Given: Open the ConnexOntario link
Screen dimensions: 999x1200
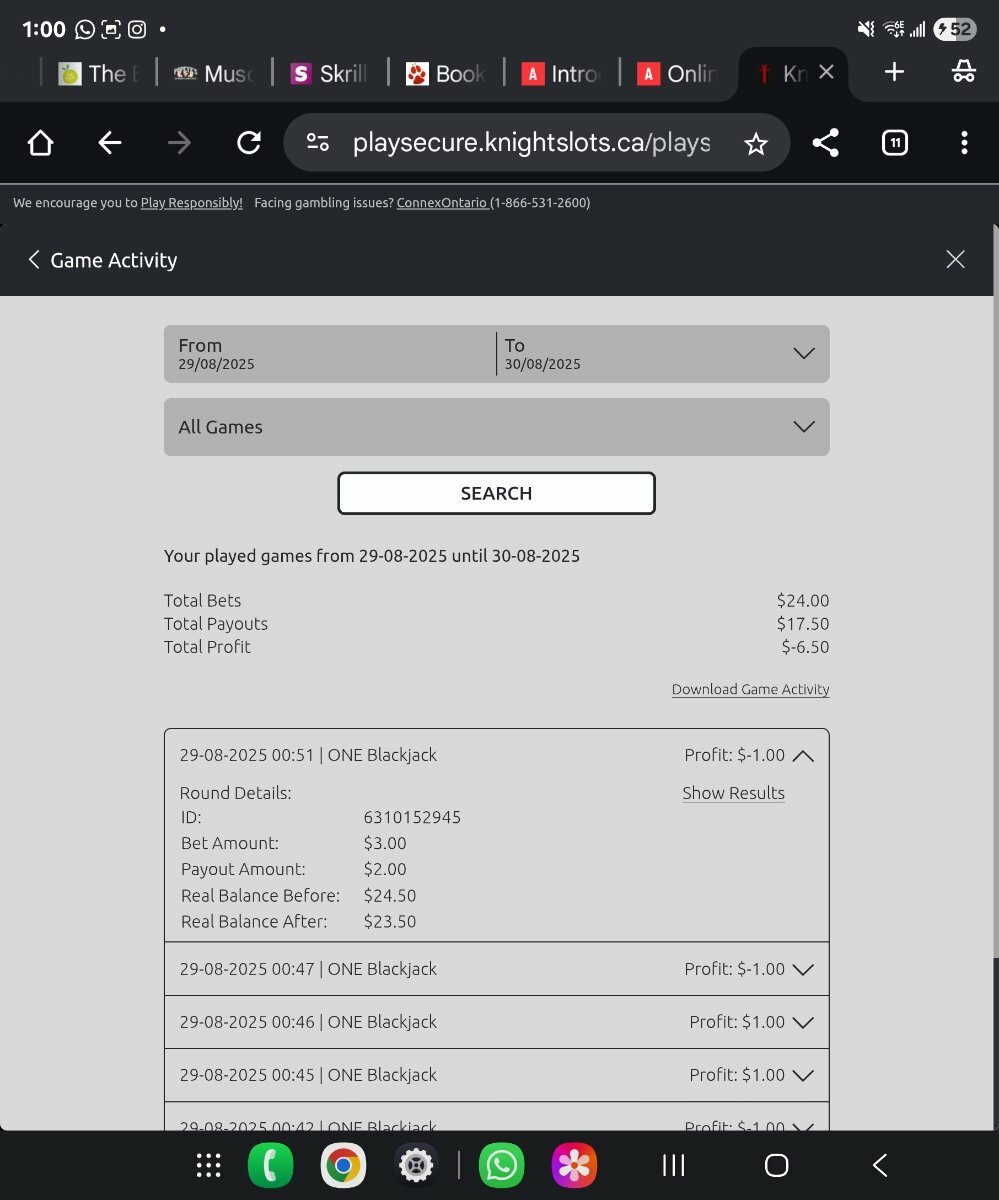Looking at the screenshot, I should (x=442, y=203).
